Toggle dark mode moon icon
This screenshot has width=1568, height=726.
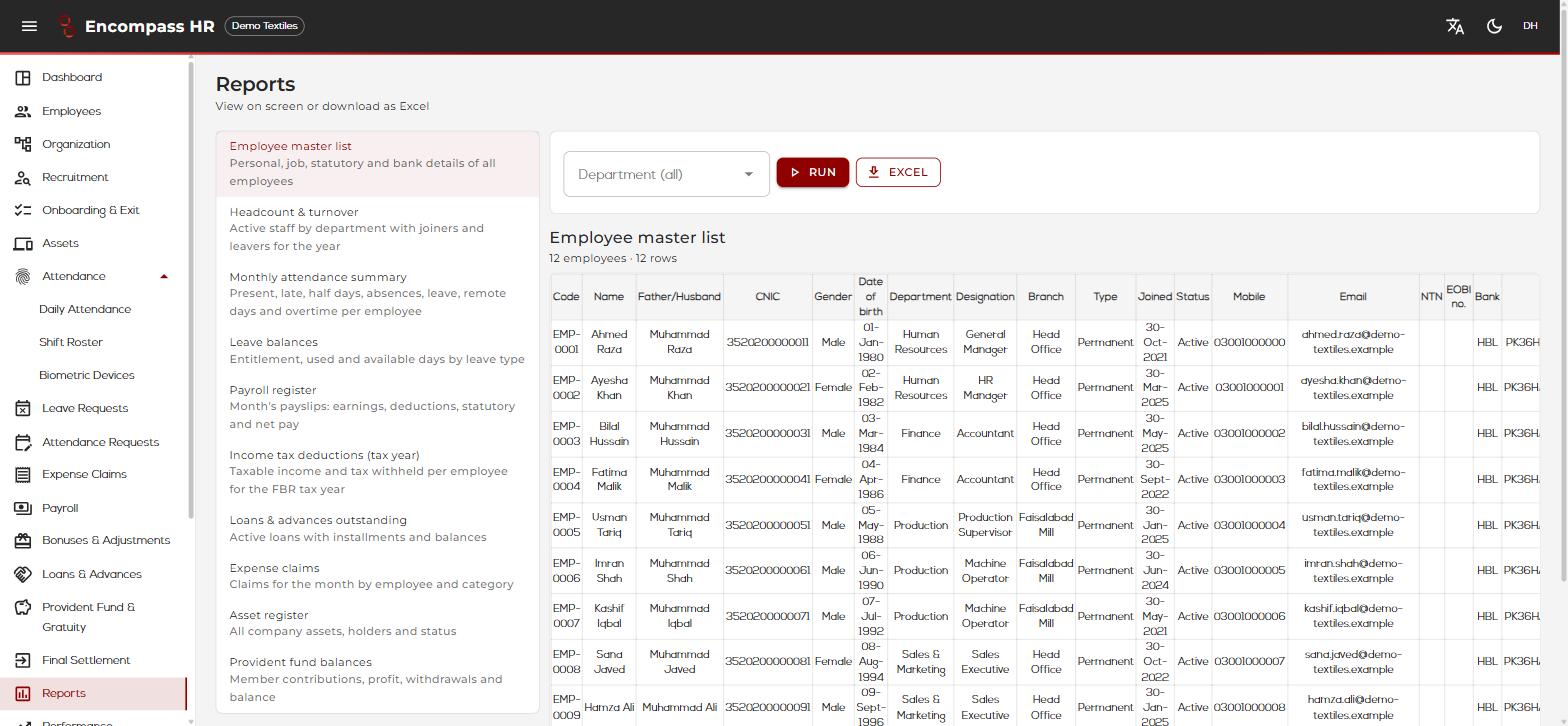pyautogui.click(x=1494, y=26)
